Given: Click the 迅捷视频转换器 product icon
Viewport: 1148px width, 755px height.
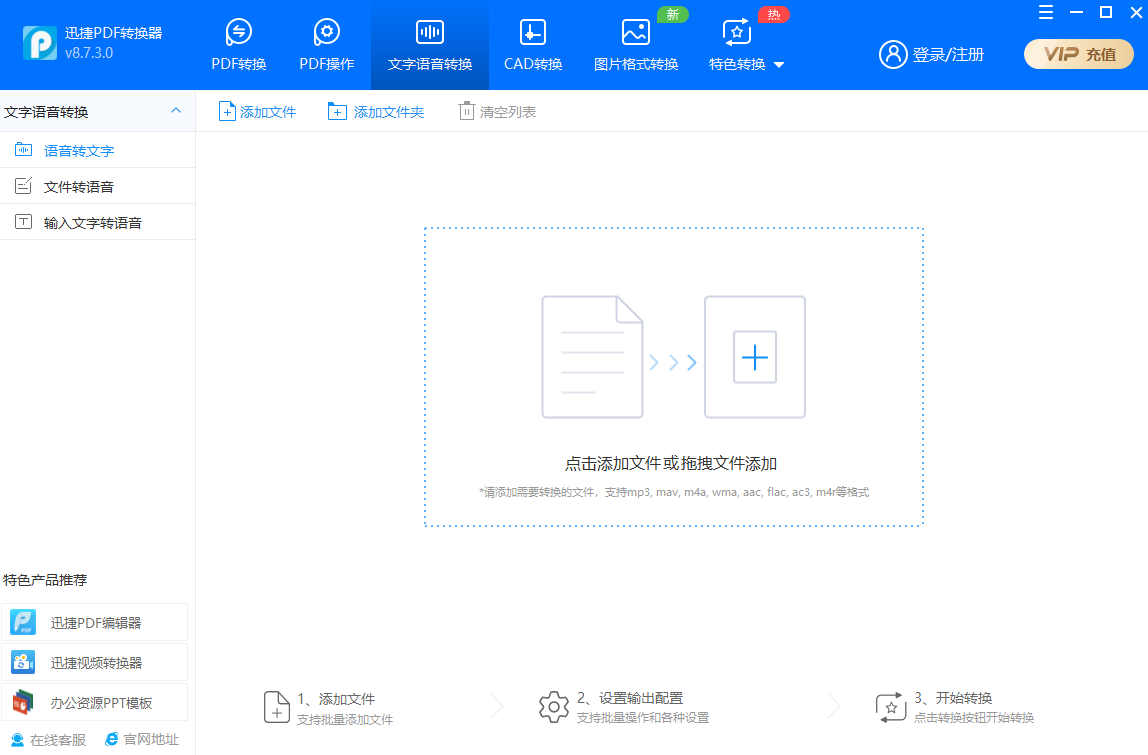Looking at the screenshot, I should point(23,663).
